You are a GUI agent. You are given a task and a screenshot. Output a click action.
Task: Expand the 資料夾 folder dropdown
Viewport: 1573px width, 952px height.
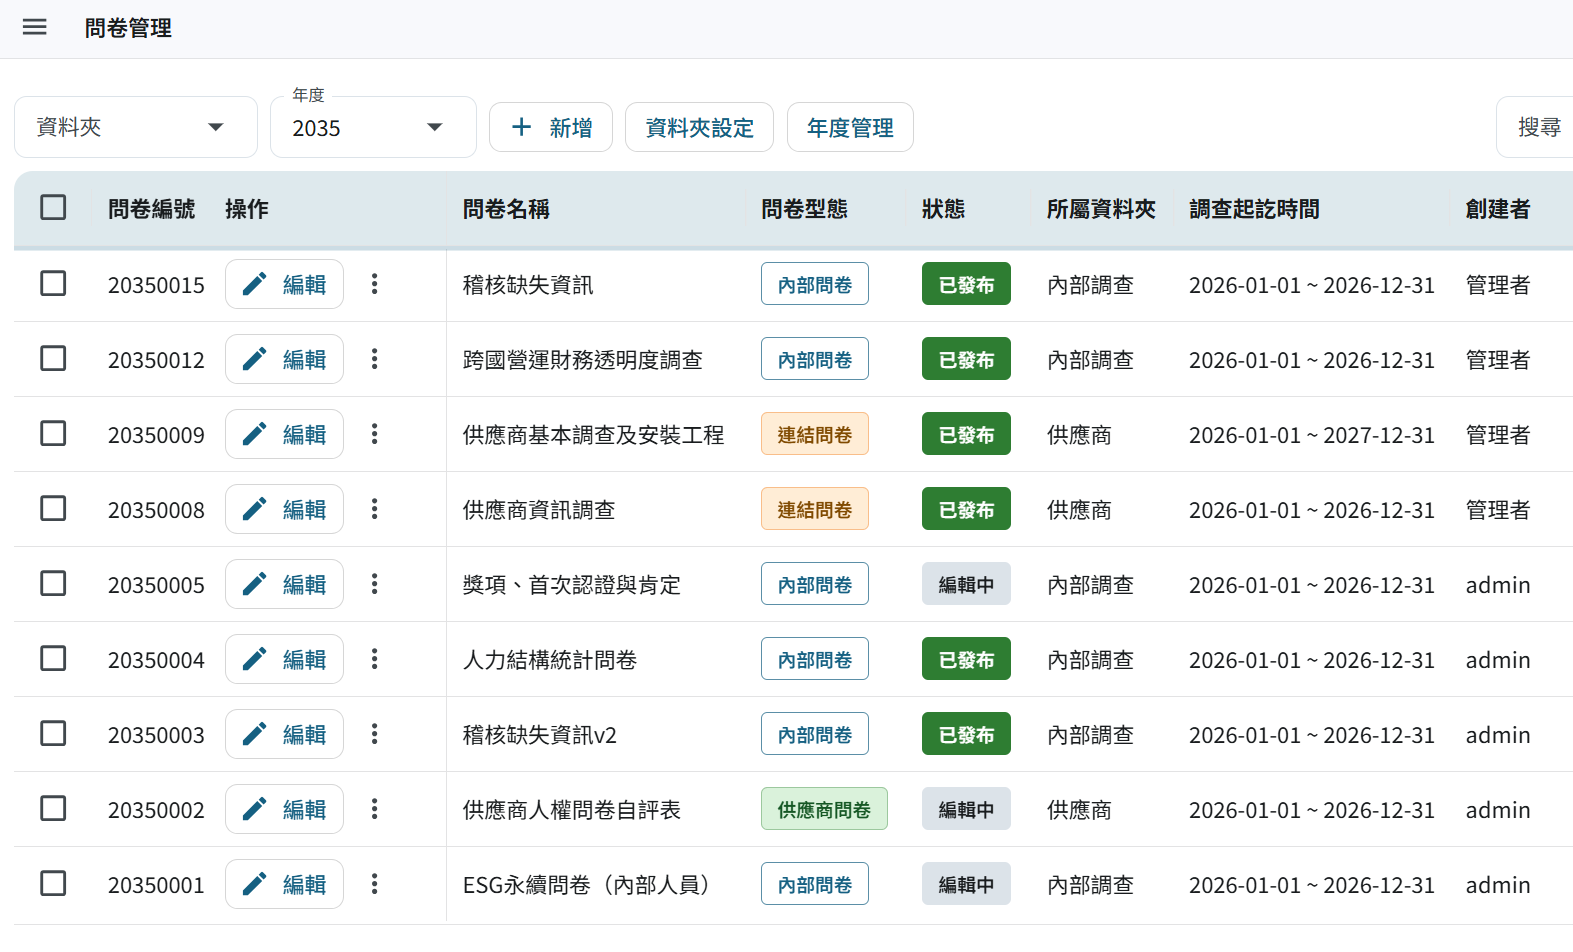(x=136, y=127)
